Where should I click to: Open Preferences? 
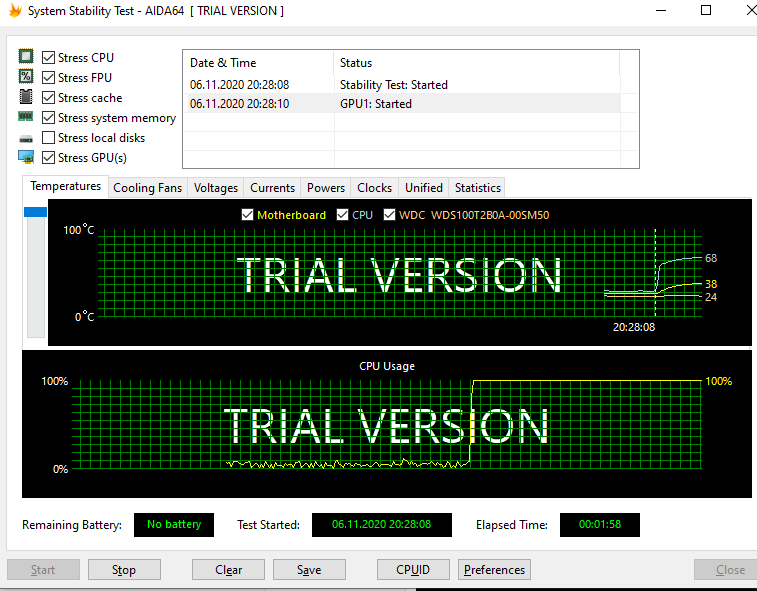[x=494, y=570]
